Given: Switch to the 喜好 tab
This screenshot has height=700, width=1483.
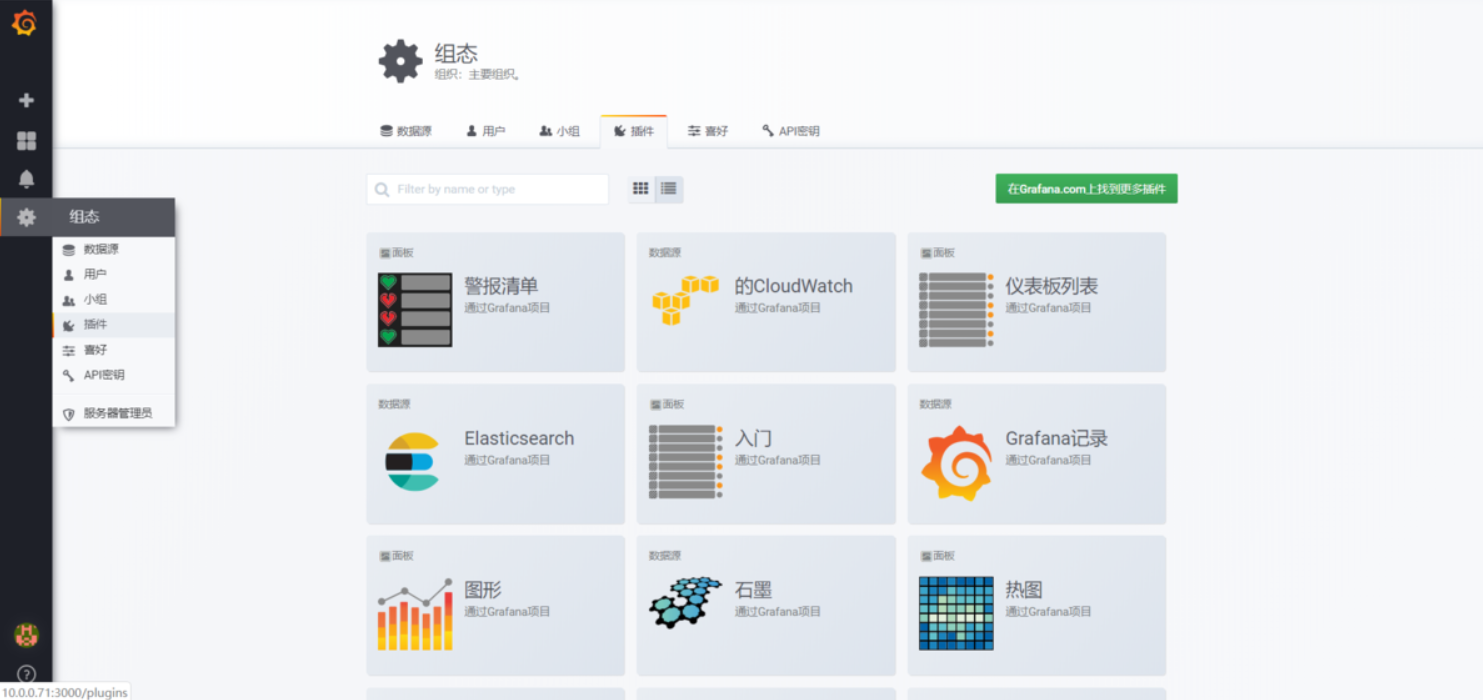Looking at the screenshot, I should [x=708, y=131].
